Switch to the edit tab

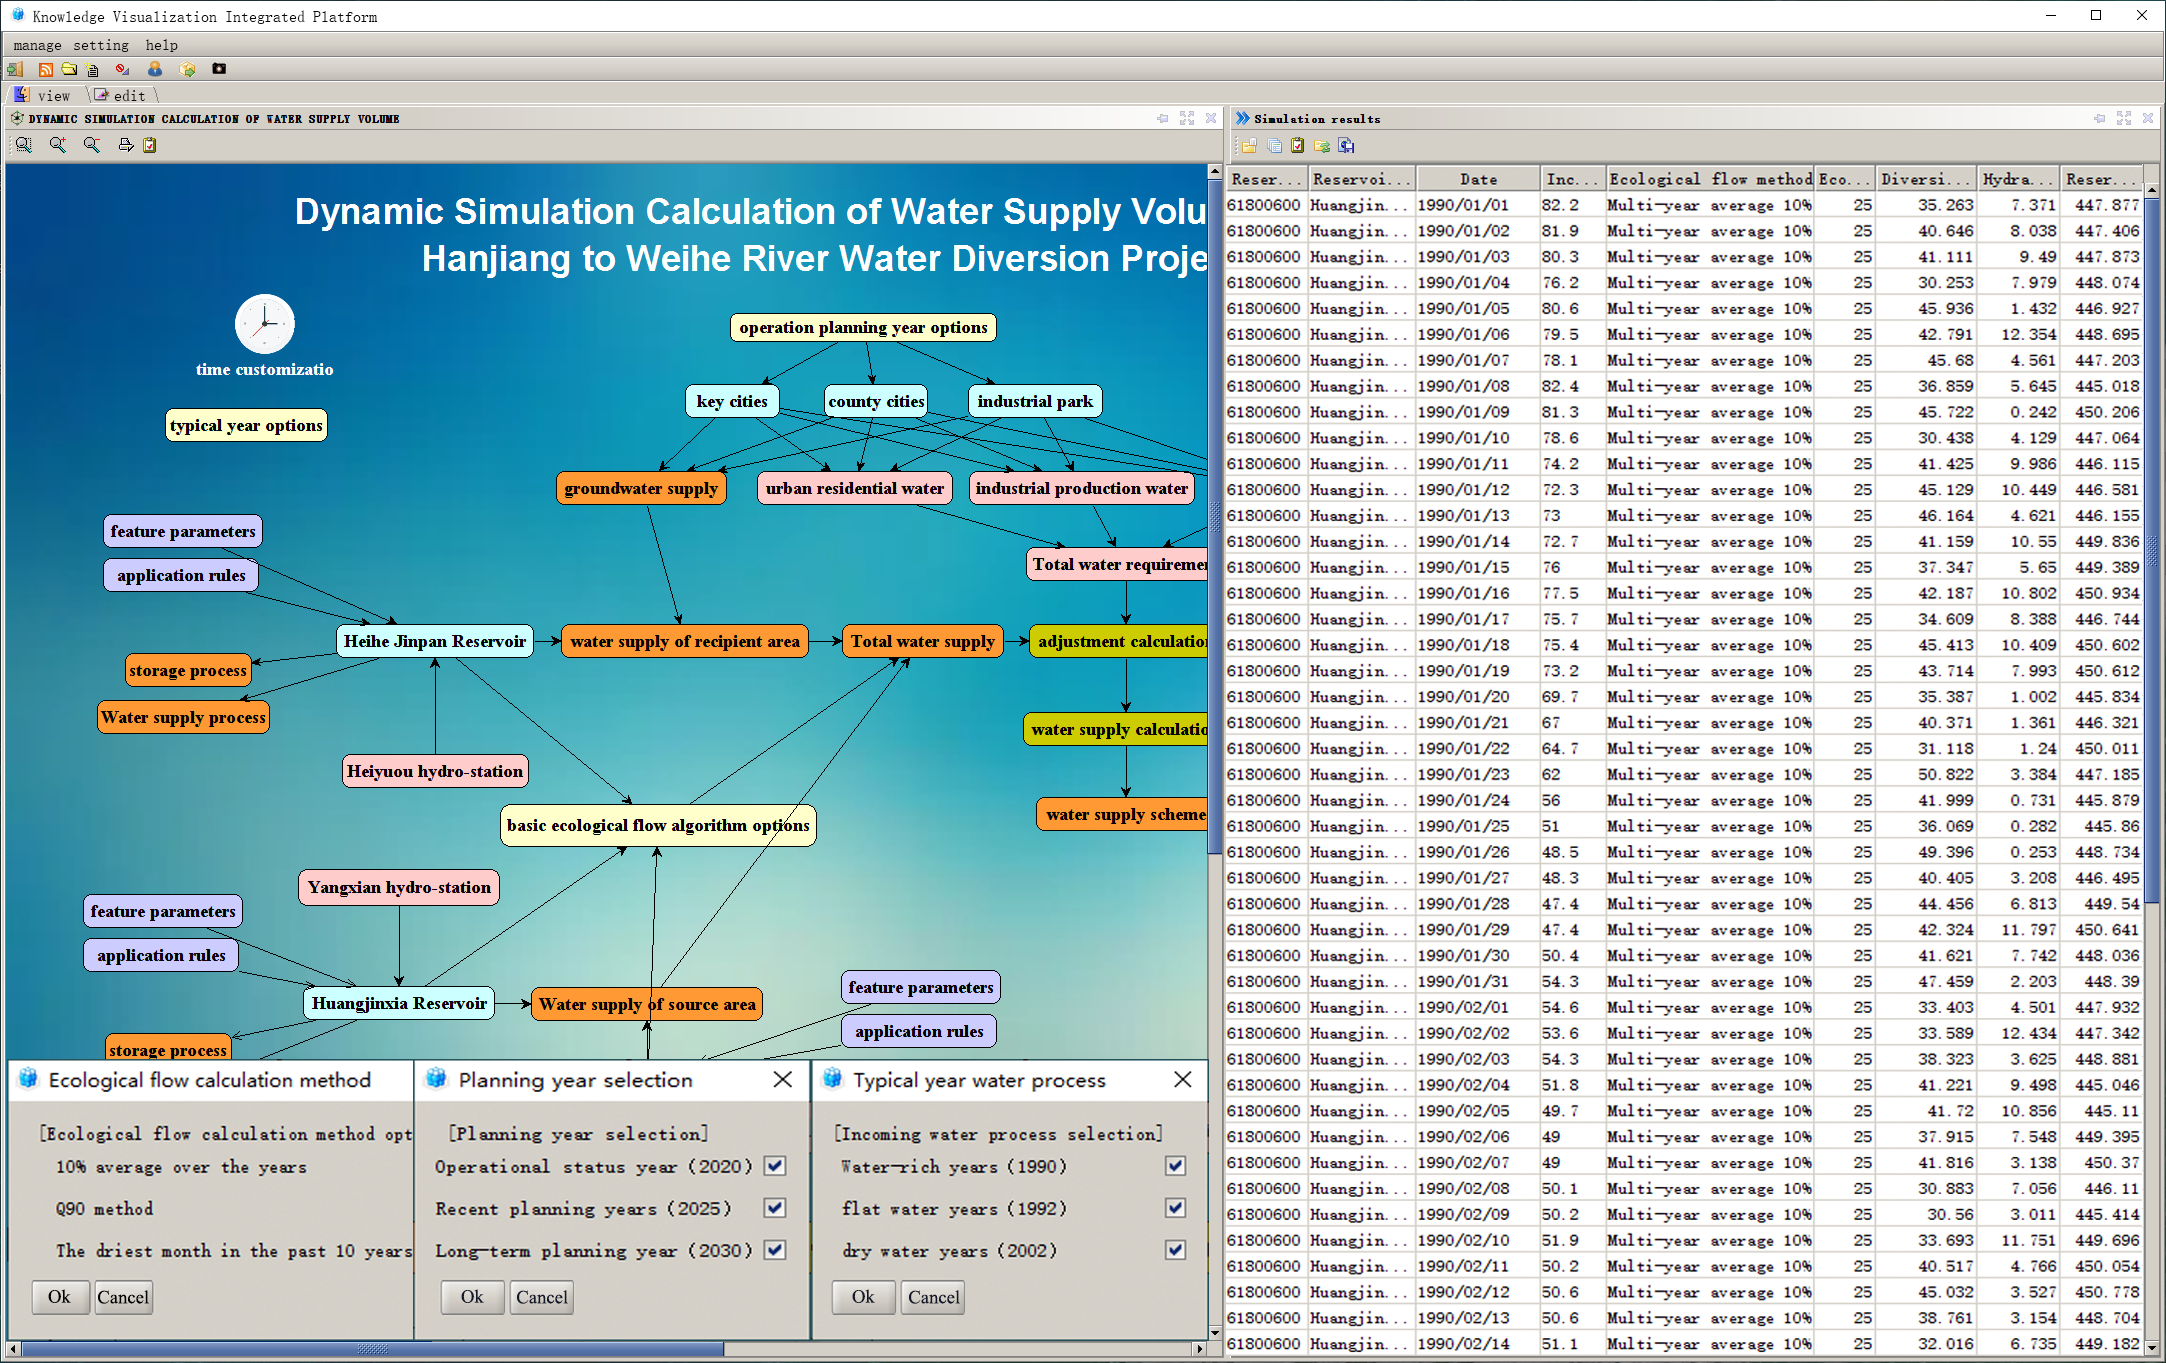click(122, 95)
